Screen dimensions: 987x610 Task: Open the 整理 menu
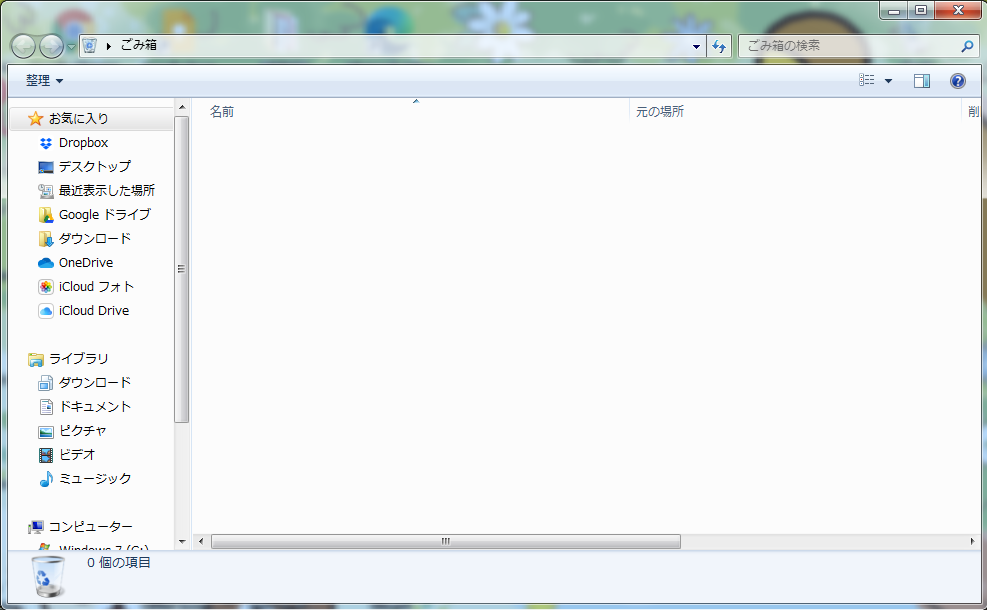click(37, 80)
